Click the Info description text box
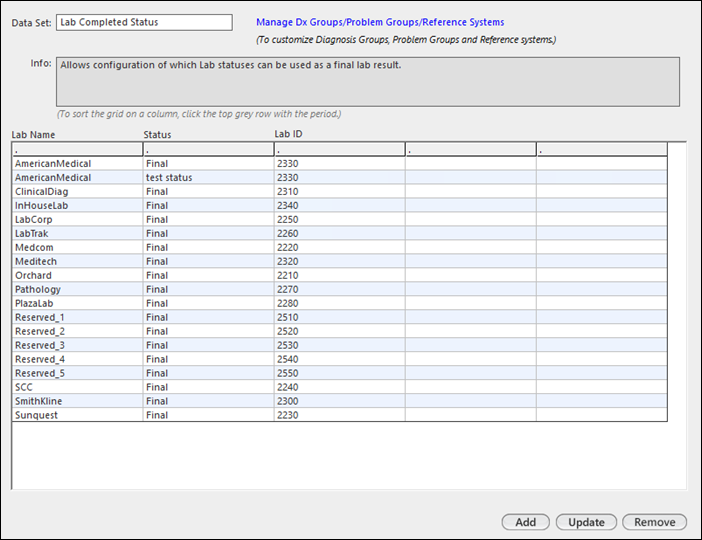The width and height of the screenshot is (702, 540). click(x=368, y=81)
